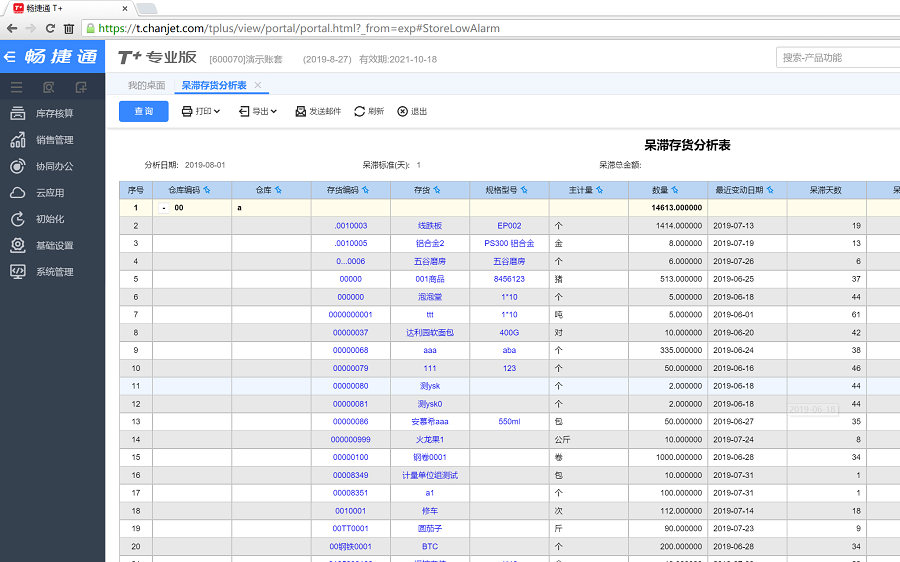This screenshot has width=900, height=562.
Task: Open the 系统管理 system management module
Action: [54, 272]
